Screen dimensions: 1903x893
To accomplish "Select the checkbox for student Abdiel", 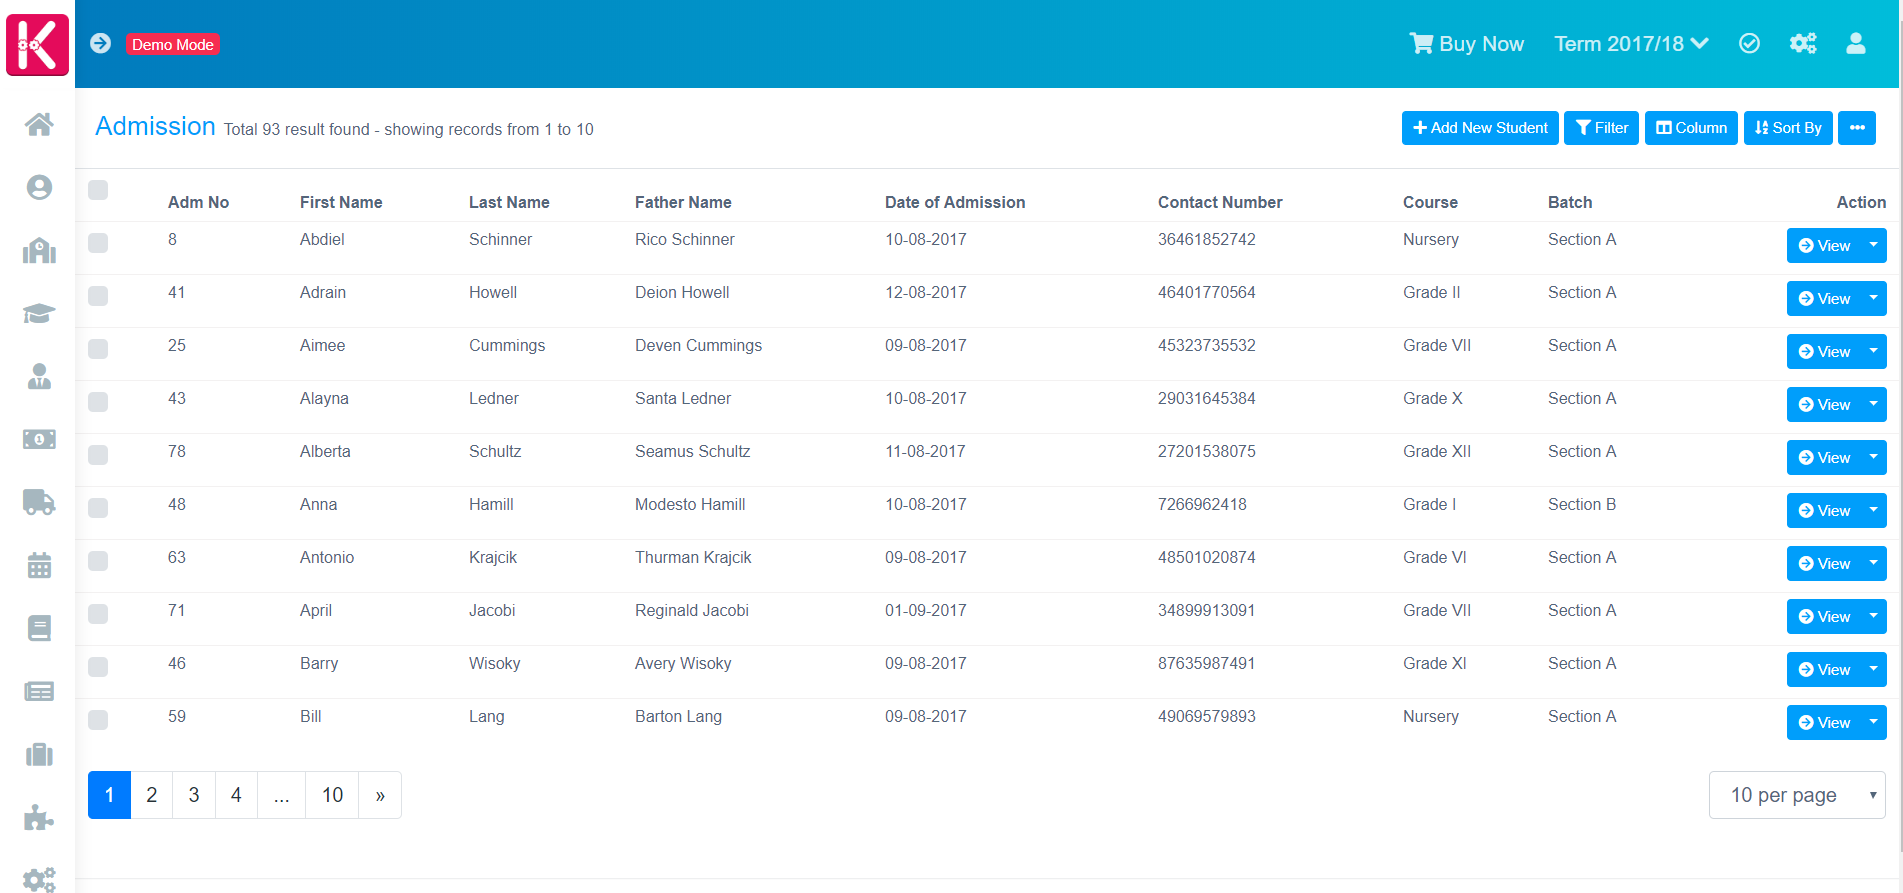I will [98, 243].
